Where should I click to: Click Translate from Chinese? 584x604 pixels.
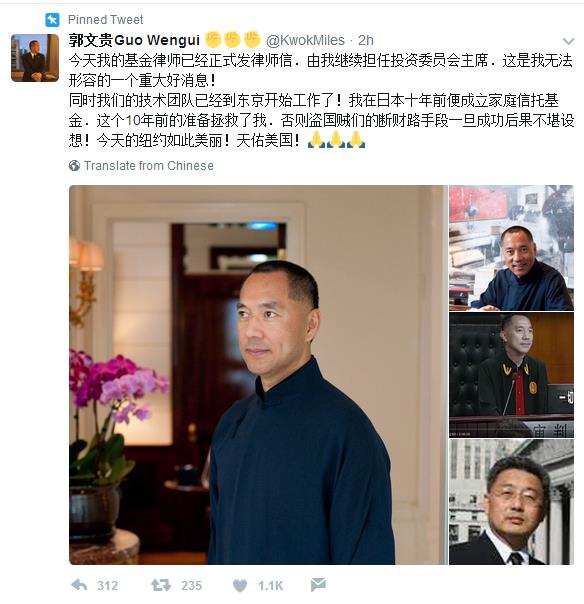tap(149, 166)
